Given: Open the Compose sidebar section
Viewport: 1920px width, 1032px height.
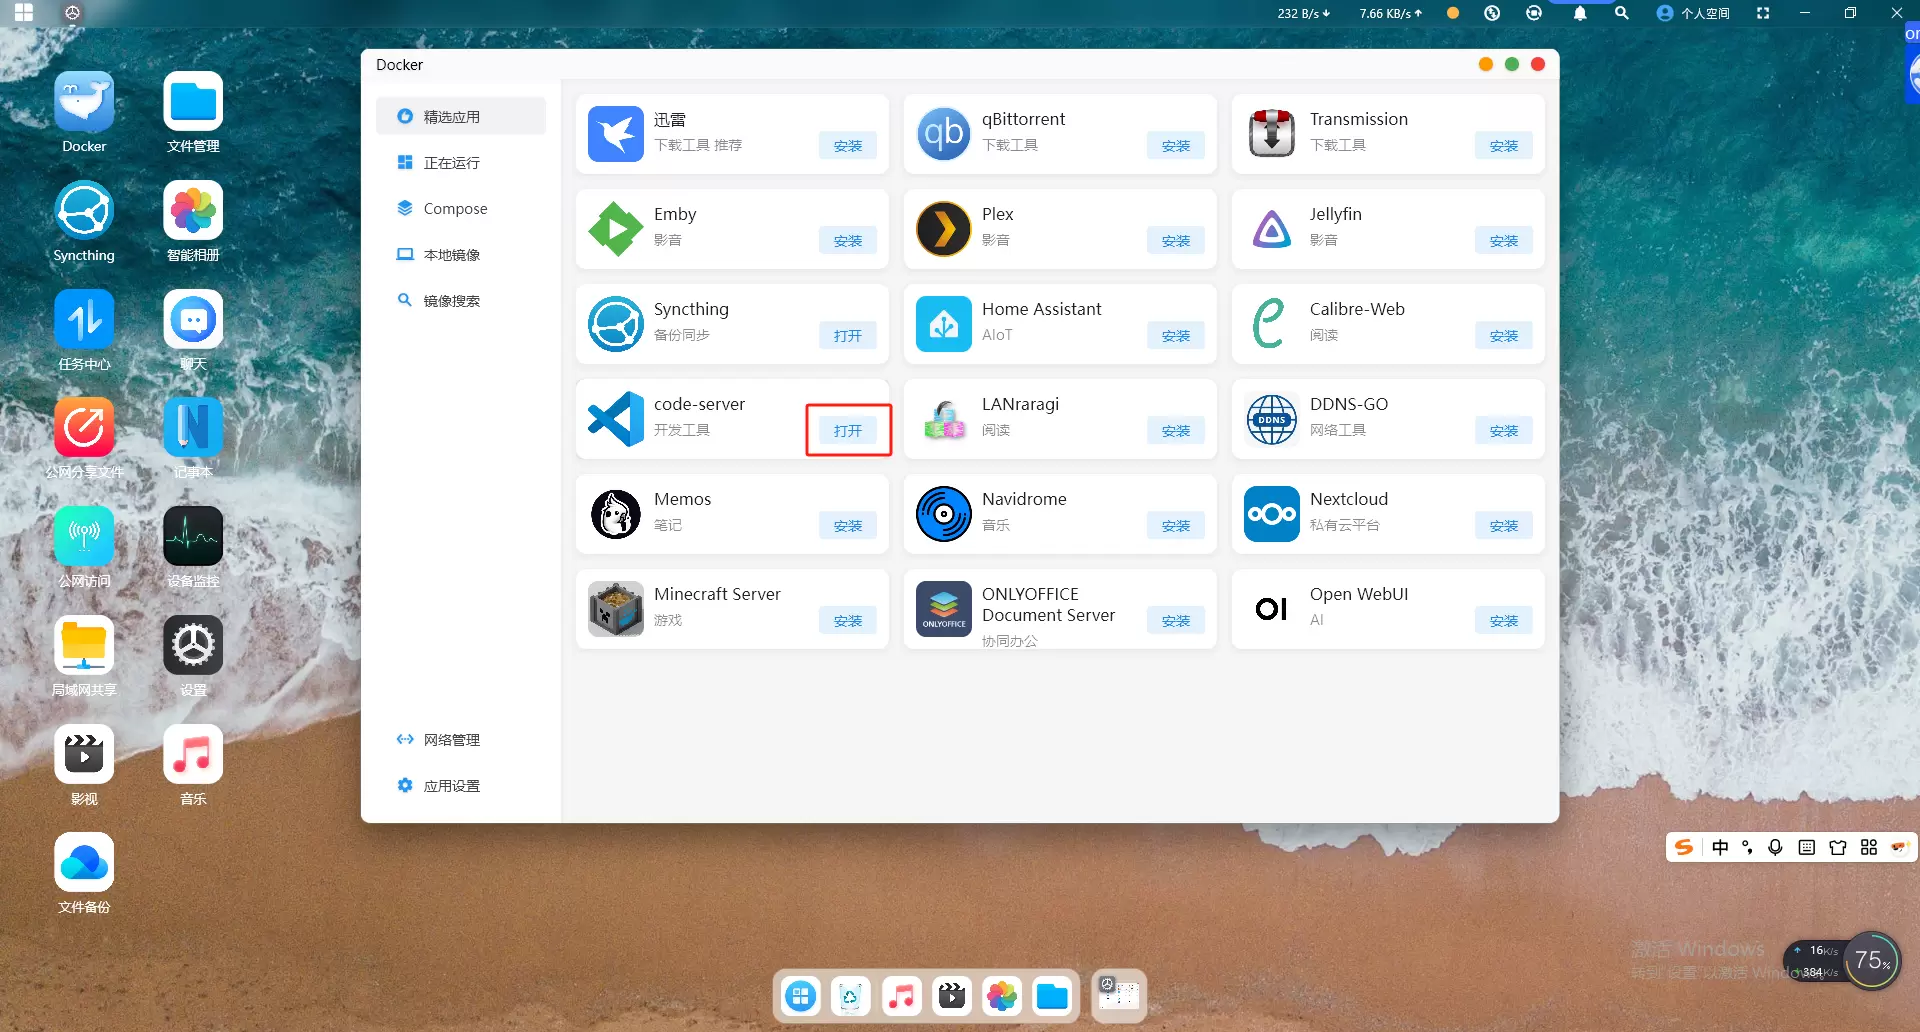Looking at the screenshot, I should (x=455, y=209).
